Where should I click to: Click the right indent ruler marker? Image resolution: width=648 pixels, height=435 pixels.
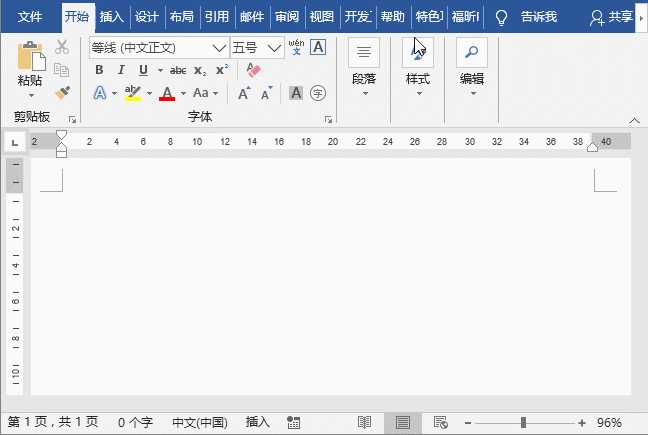click(592, 147)
